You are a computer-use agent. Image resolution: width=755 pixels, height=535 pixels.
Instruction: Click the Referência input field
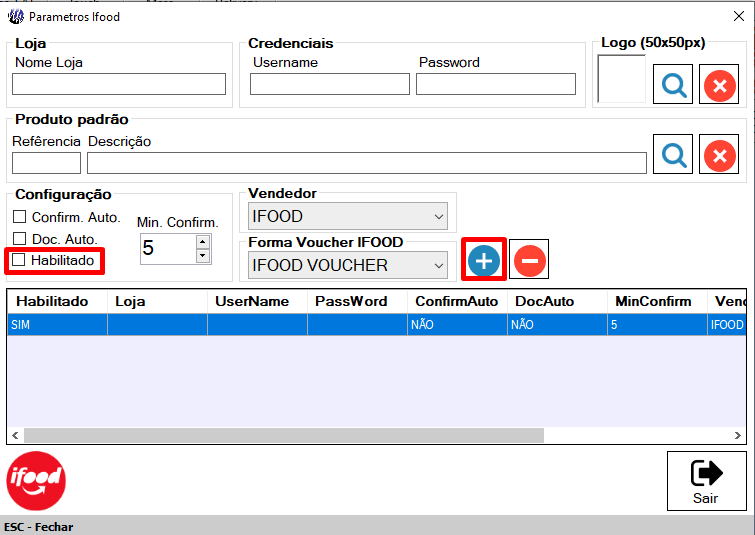pyautogui.click(x=46, y=163)
